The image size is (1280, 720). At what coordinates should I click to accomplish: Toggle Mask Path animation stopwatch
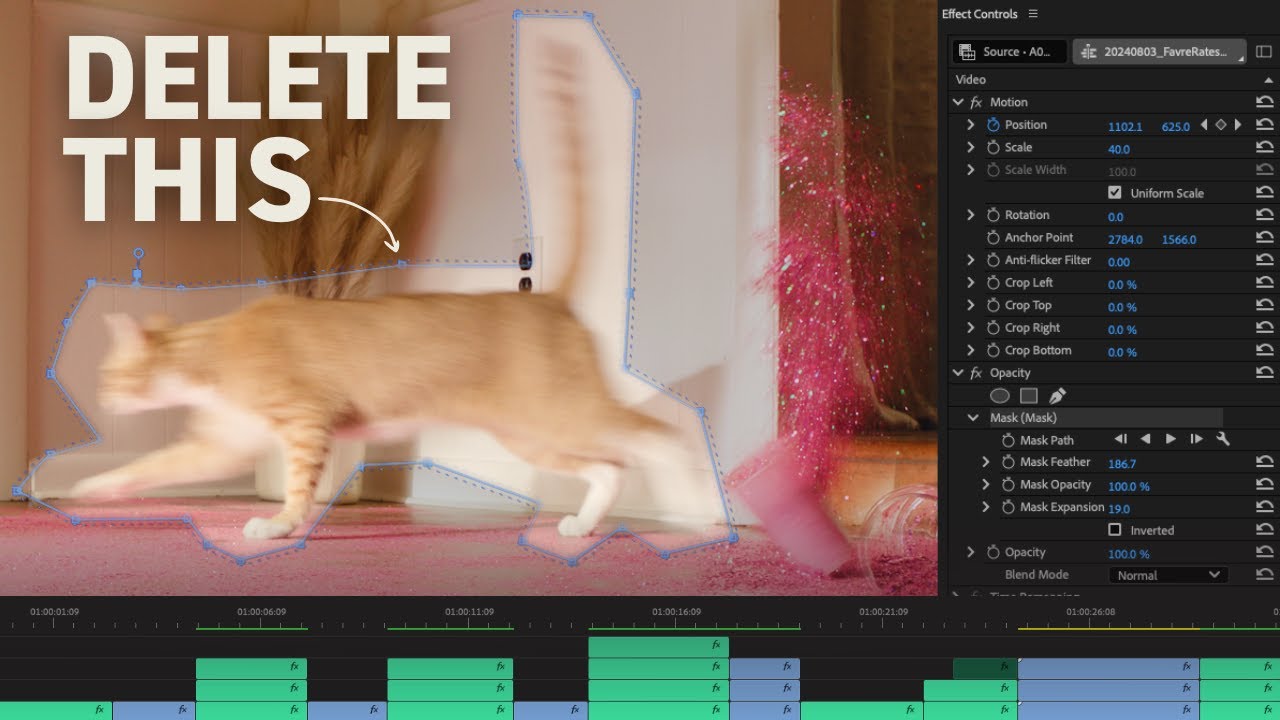(1008, 440)
